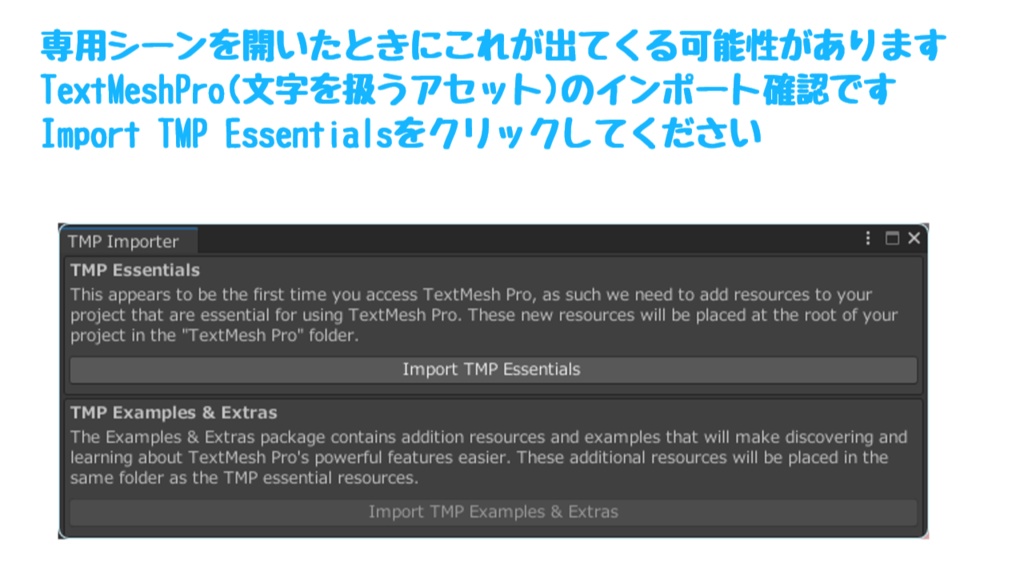Click the TMP Examples & Extras heading

(174, 413)
